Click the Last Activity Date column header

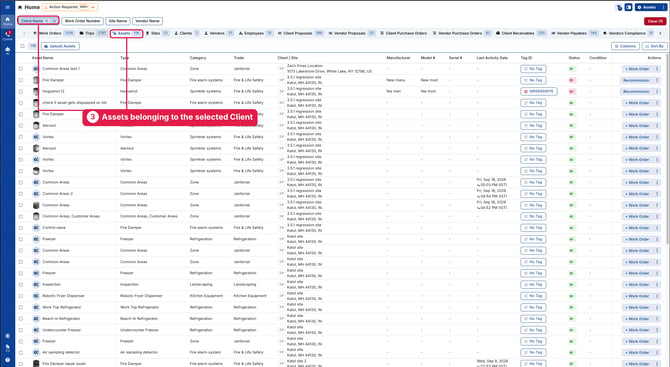(x=492, y=58)
